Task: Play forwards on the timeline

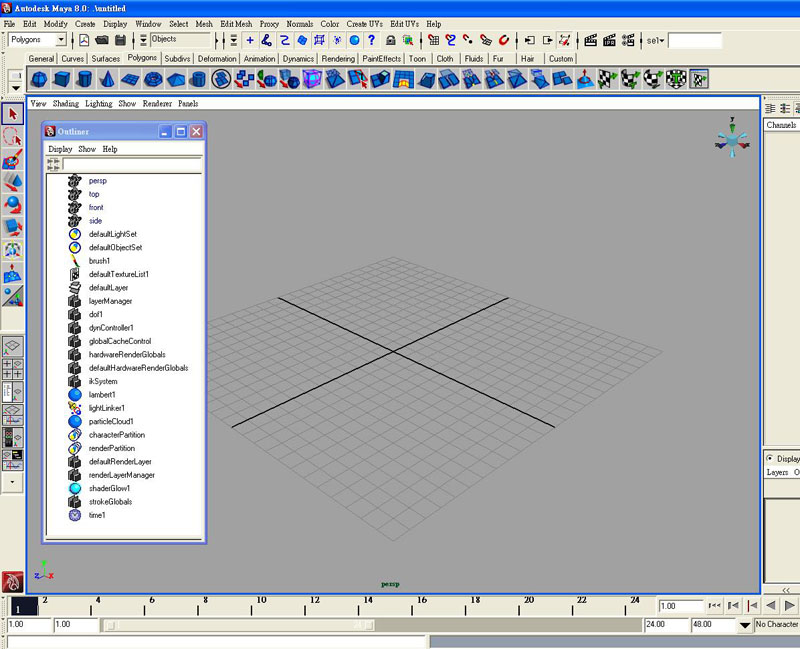Action: [x=789, y=606]
